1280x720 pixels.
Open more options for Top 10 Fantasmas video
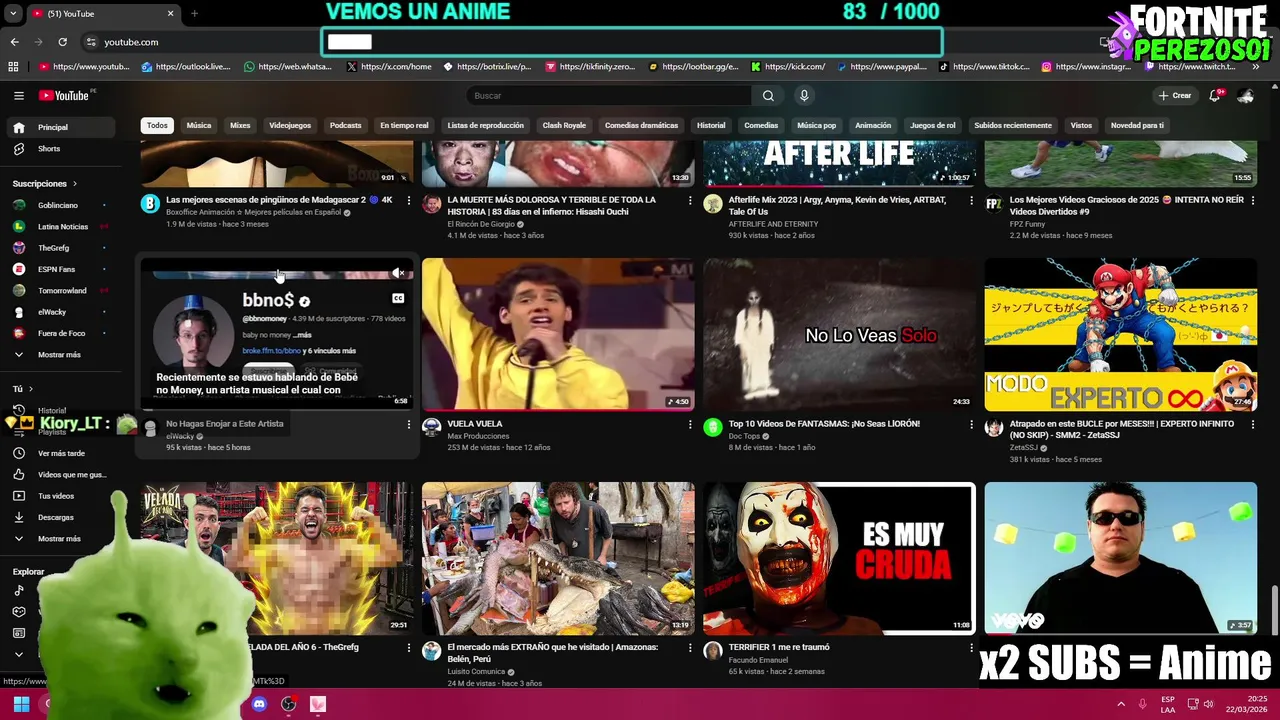pyautogui.click(x=971, y=425)
